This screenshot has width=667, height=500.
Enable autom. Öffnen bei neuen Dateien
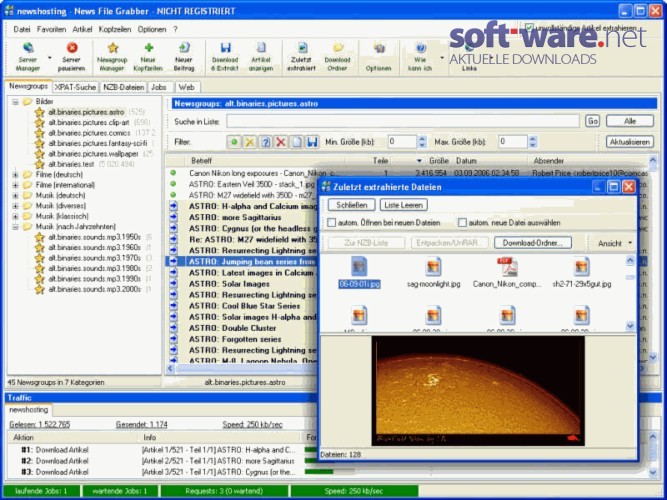332,223
